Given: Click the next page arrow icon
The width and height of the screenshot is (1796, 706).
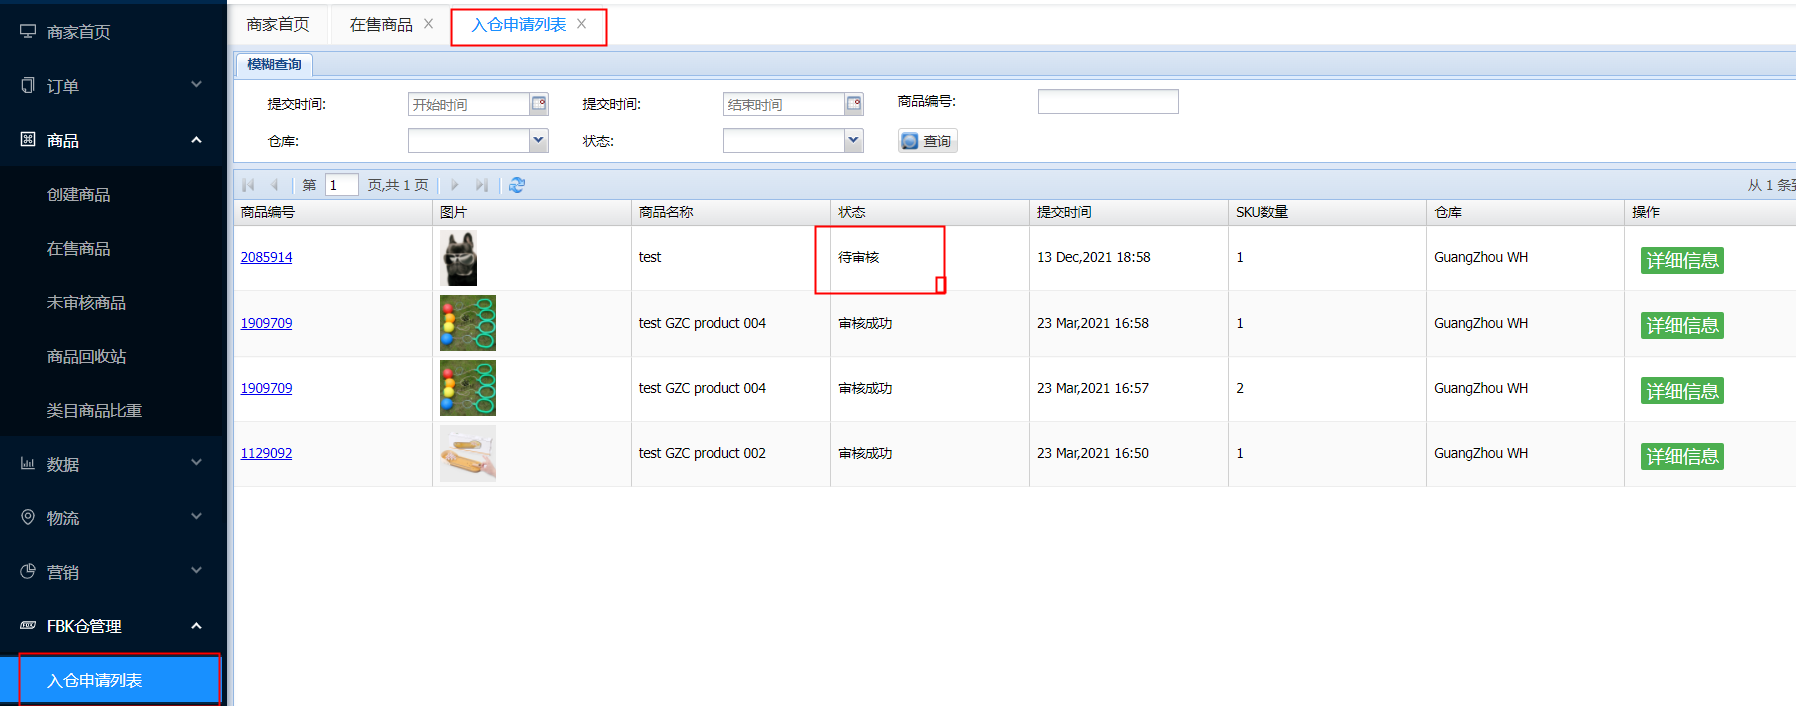Looking at the screenshot, I should [455, 185].
